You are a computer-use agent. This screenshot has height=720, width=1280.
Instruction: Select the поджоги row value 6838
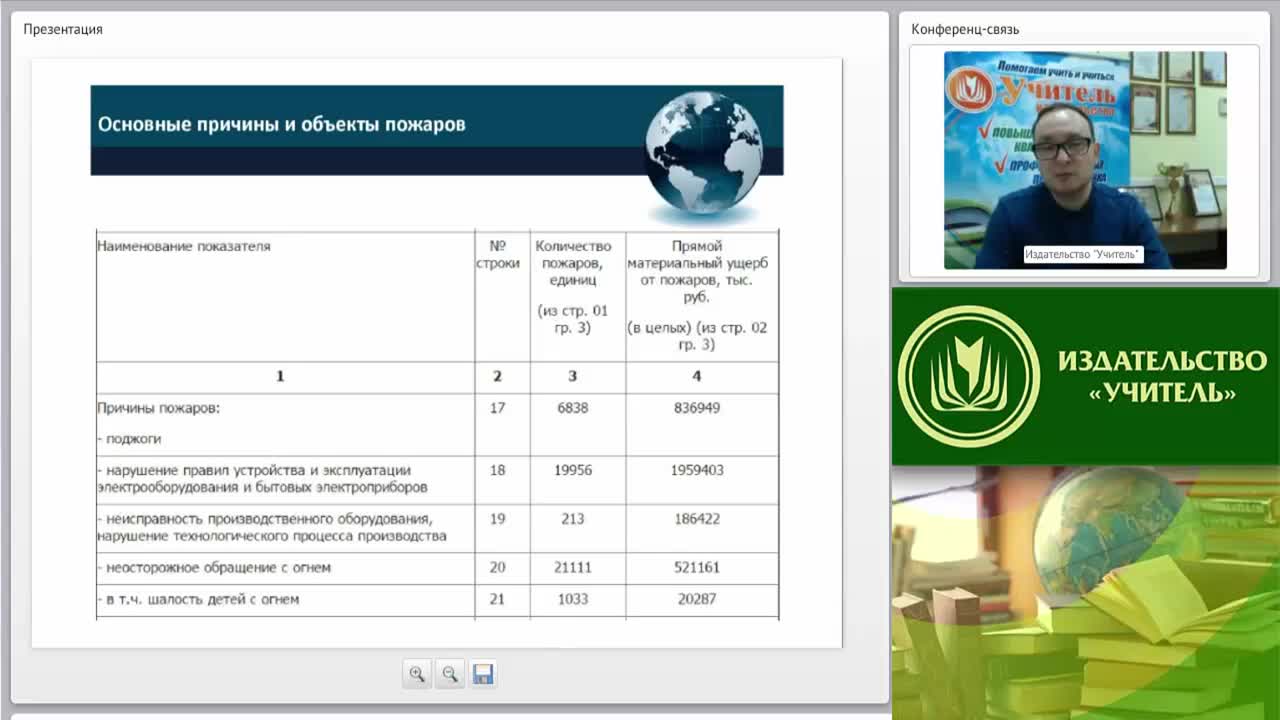(x=573, y=408)
